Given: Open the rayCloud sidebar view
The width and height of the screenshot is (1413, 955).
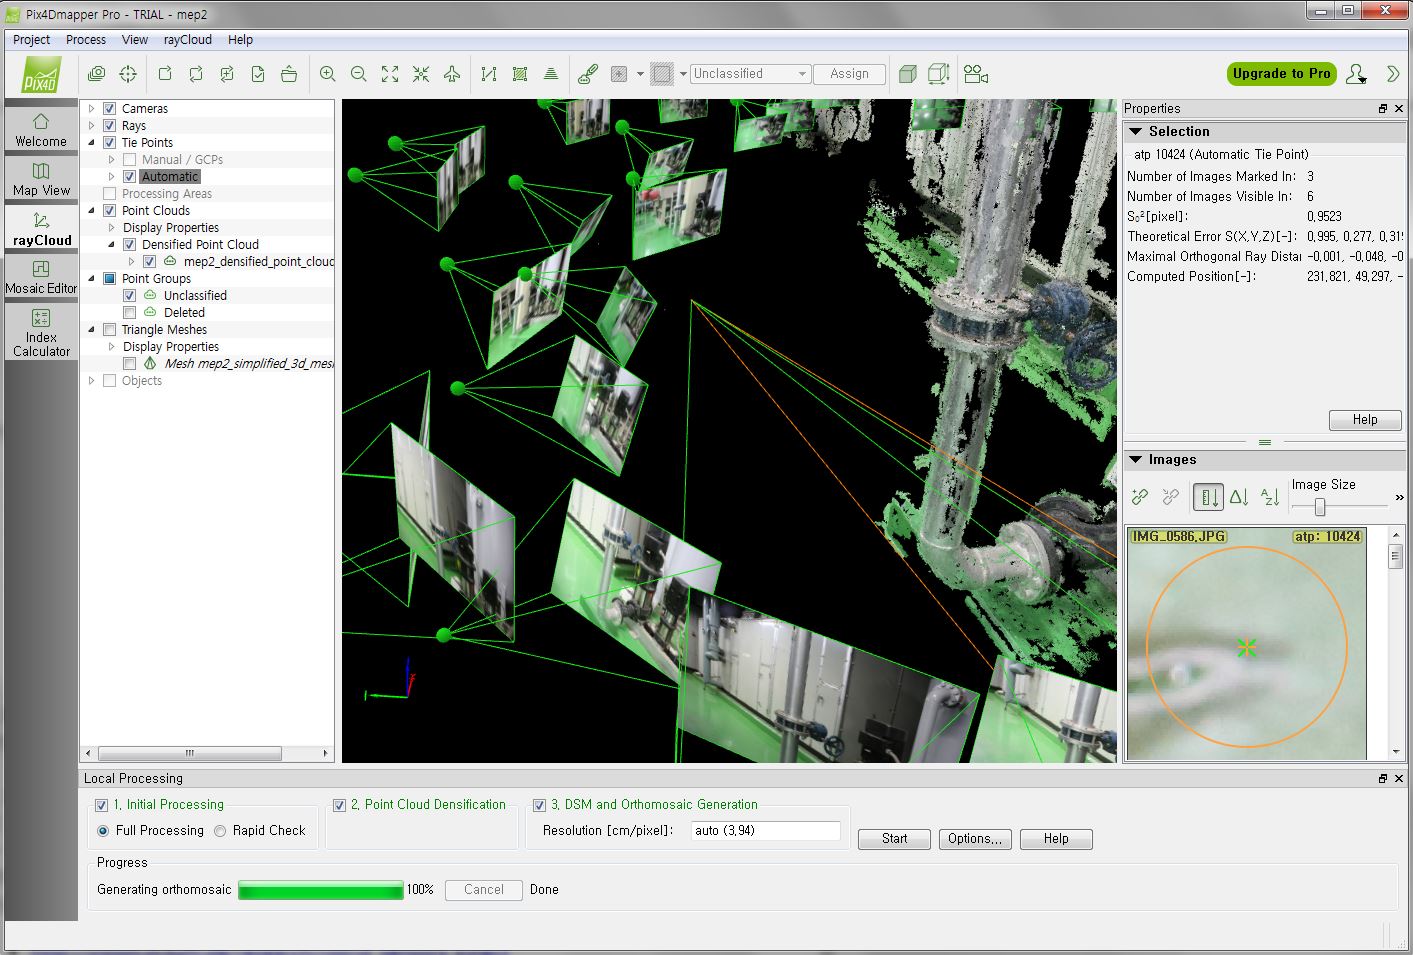Looking at the screenshot, I should click(41, 228).
